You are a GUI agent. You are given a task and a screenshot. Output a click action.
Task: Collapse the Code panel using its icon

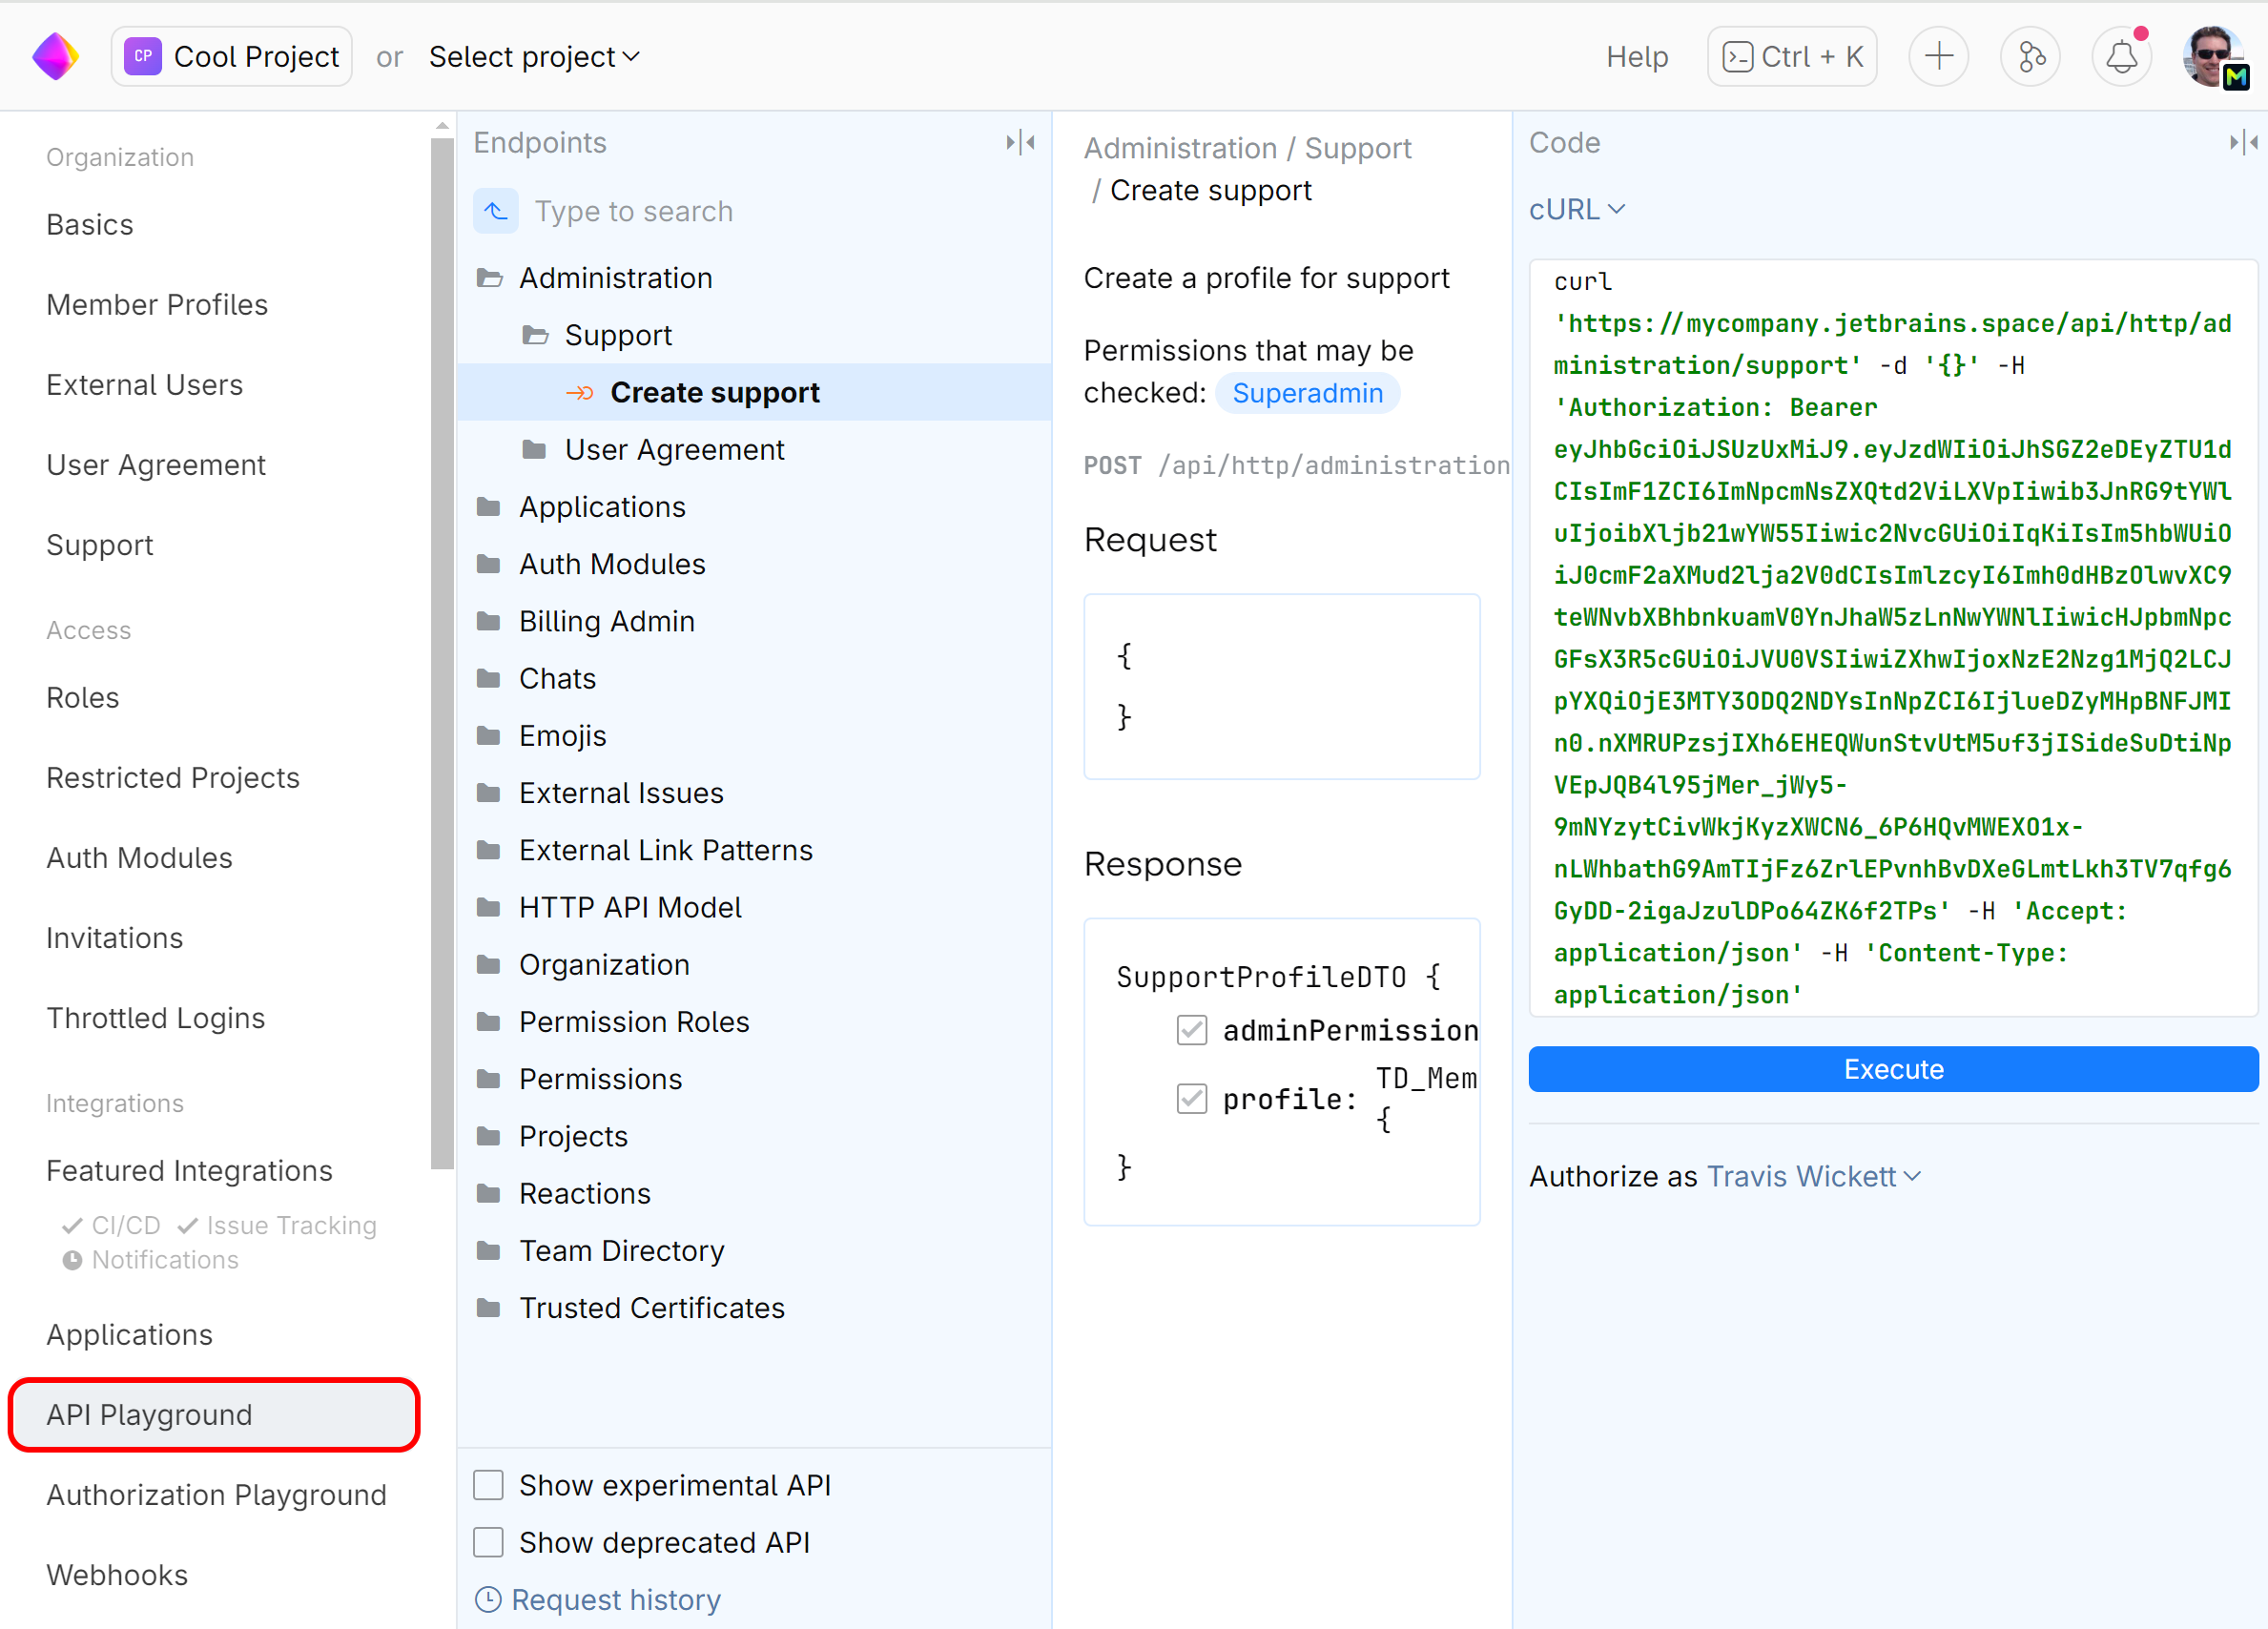(2242, 142)
